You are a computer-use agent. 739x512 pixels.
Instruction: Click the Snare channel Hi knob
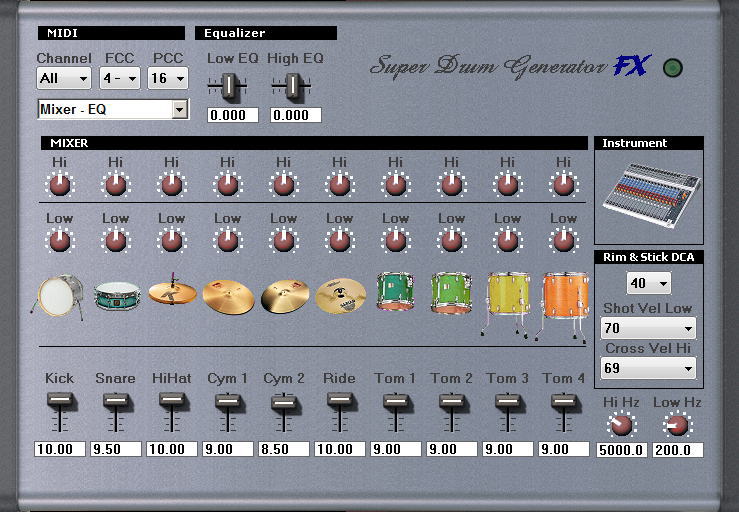tap(115, 184)
